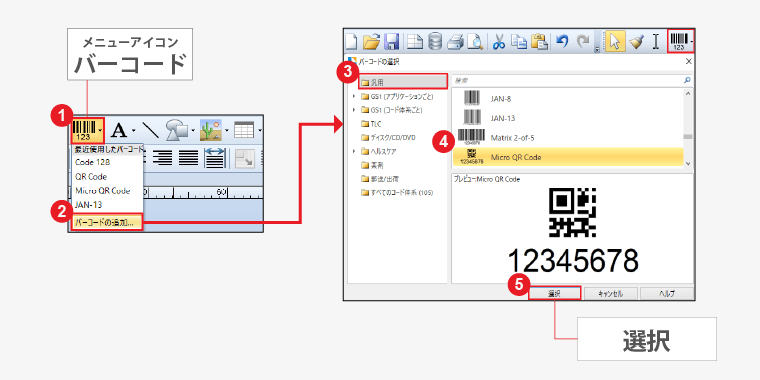The width and height of the screenshot is (760, 380).
Task: Click the stretch-to-width text alignment icon
Action: 214,158
